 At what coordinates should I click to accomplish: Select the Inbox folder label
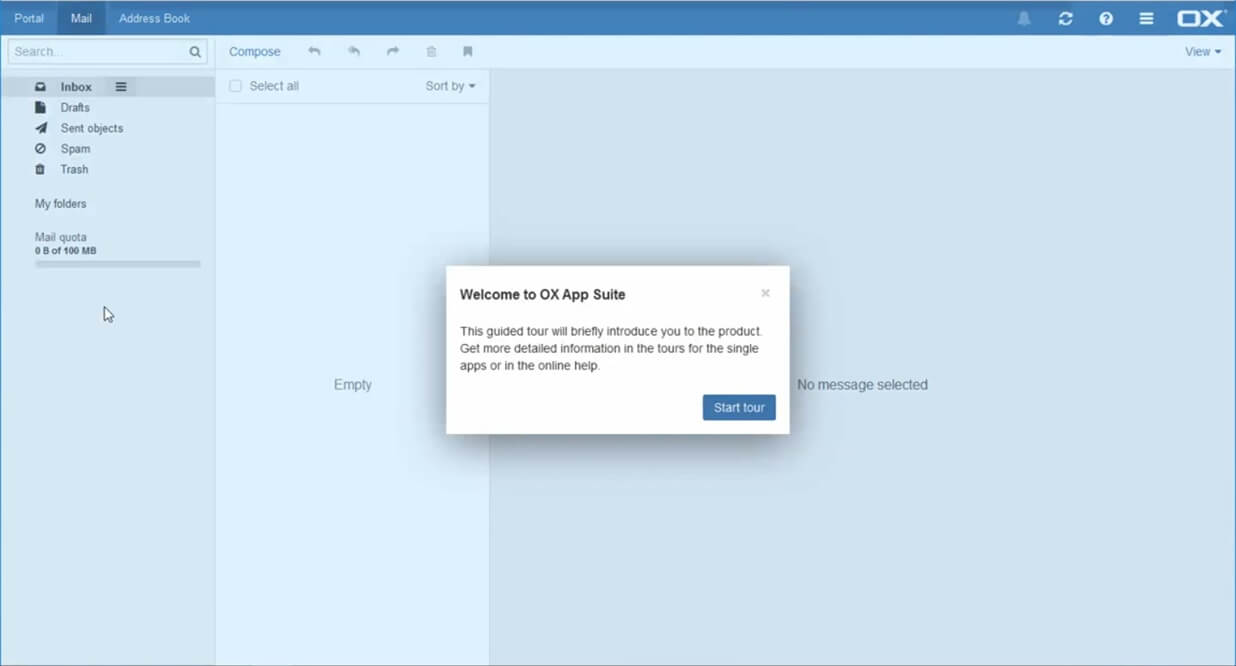[x=76, y=87]
